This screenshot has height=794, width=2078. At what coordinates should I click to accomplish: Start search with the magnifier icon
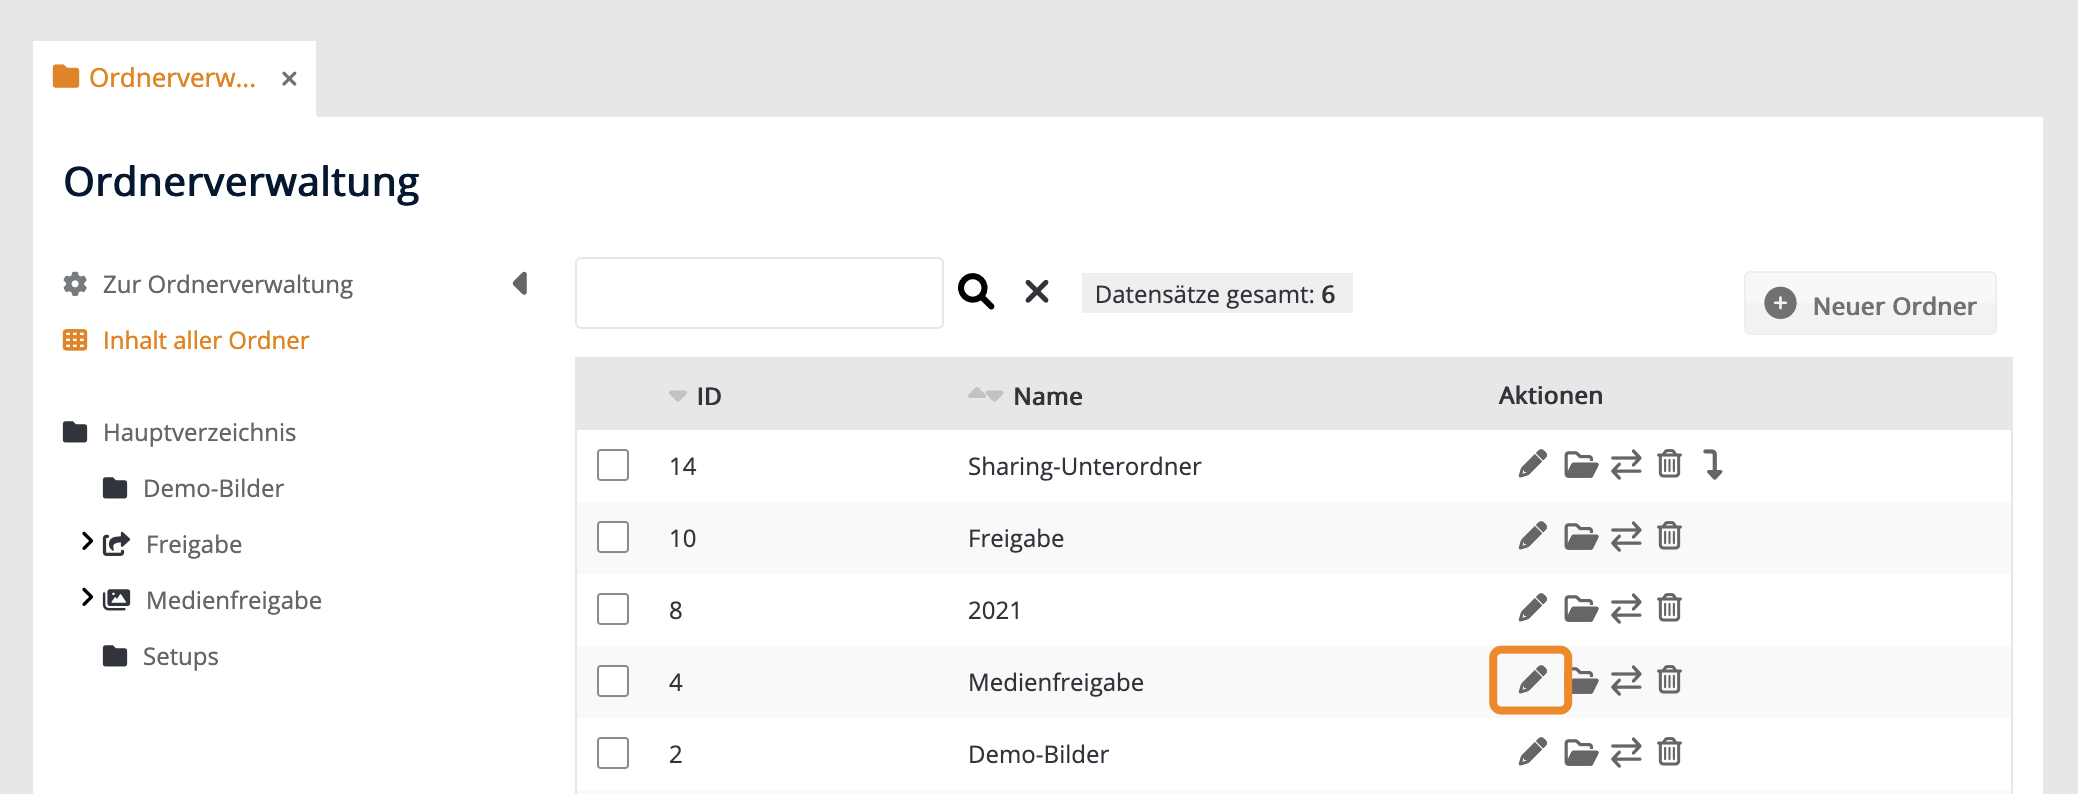[x=976, y=292]
